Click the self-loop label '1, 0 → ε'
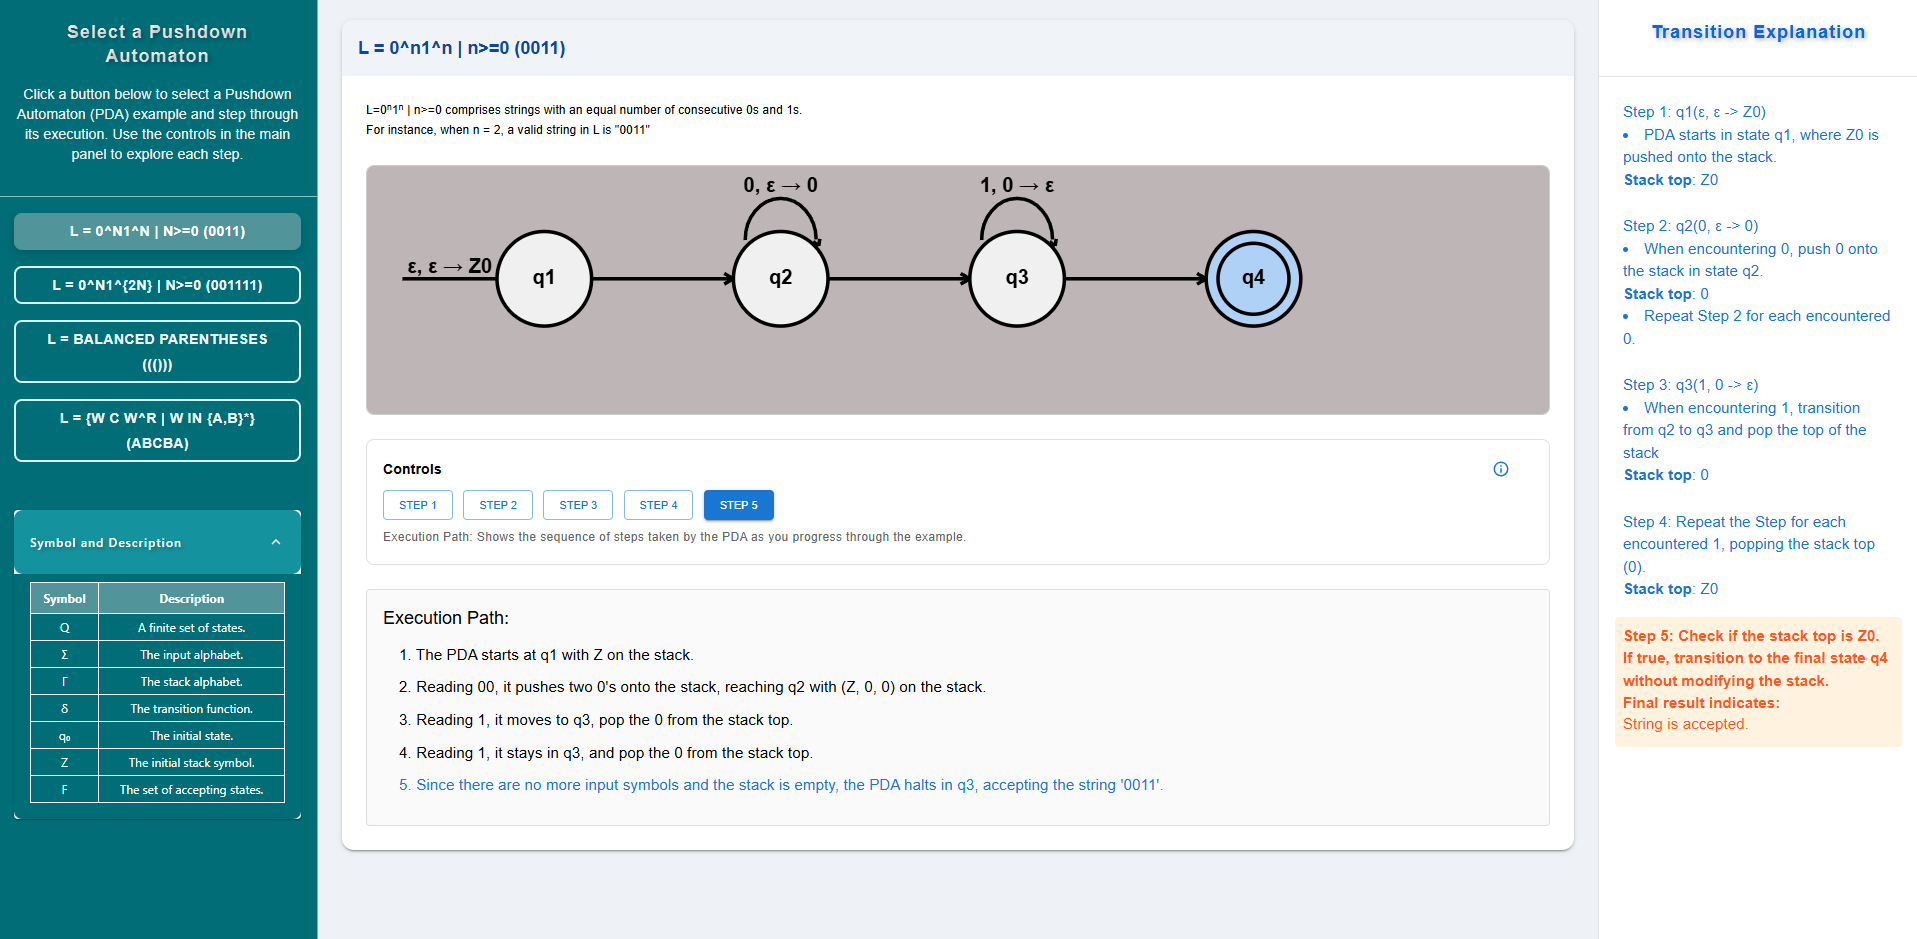The image size is (1917, 939). pos(1017,184)
